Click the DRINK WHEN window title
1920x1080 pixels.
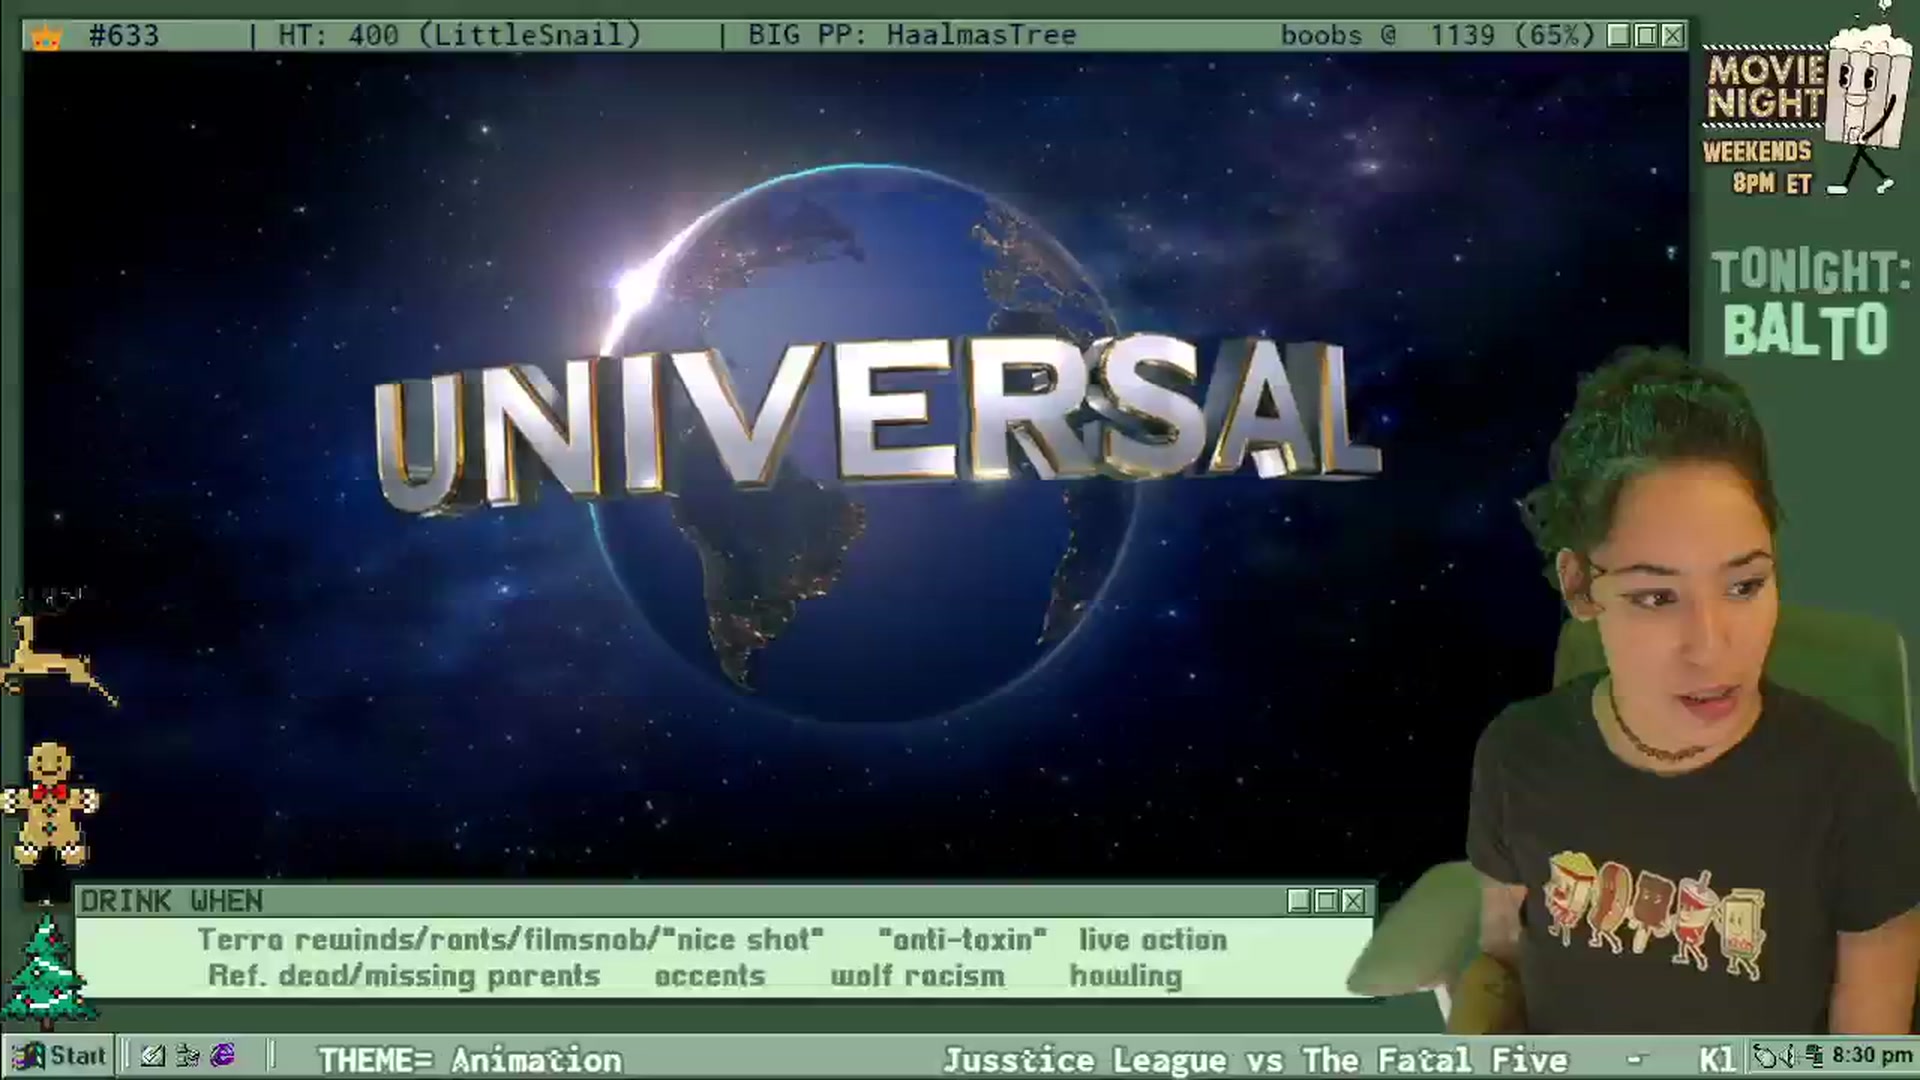click(x=172, y=901)
